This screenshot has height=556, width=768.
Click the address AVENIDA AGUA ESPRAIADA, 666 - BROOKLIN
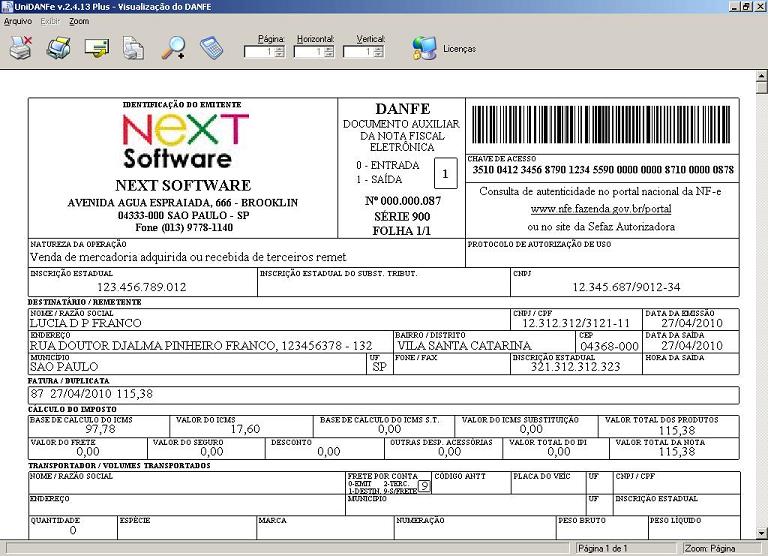[x=183, y=203]
